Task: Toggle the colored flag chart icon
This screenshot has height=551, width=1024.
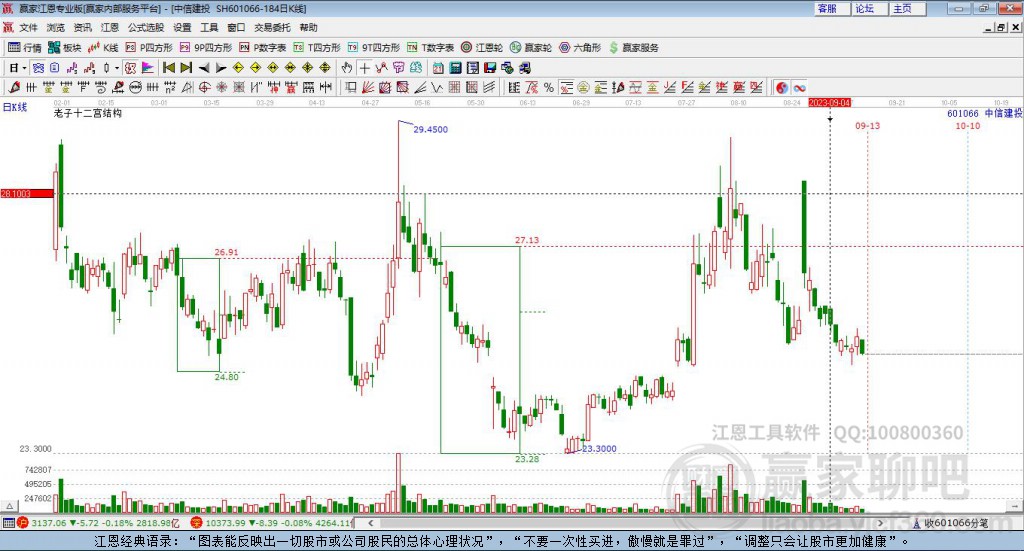Action: pos(148,68)
